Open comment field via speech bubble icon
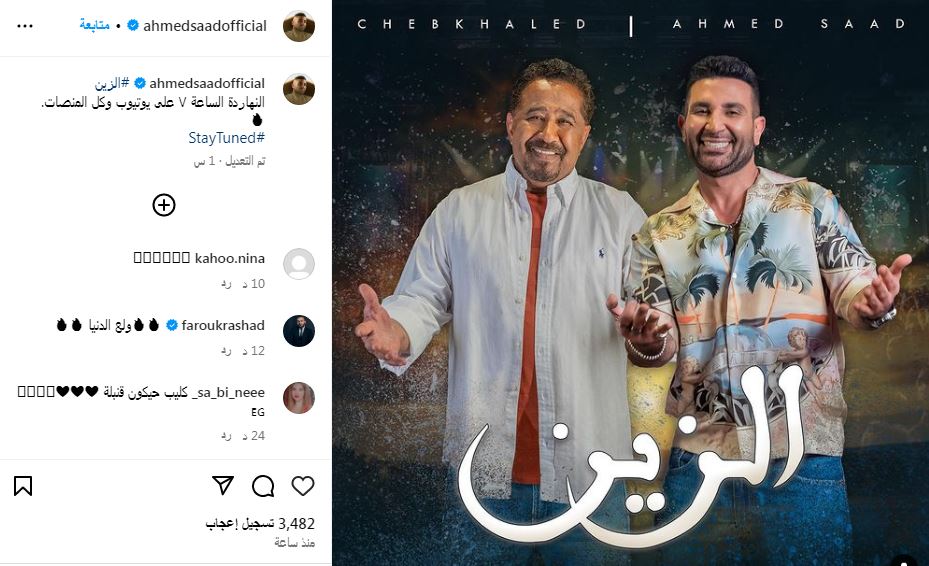 coord(263,486)
